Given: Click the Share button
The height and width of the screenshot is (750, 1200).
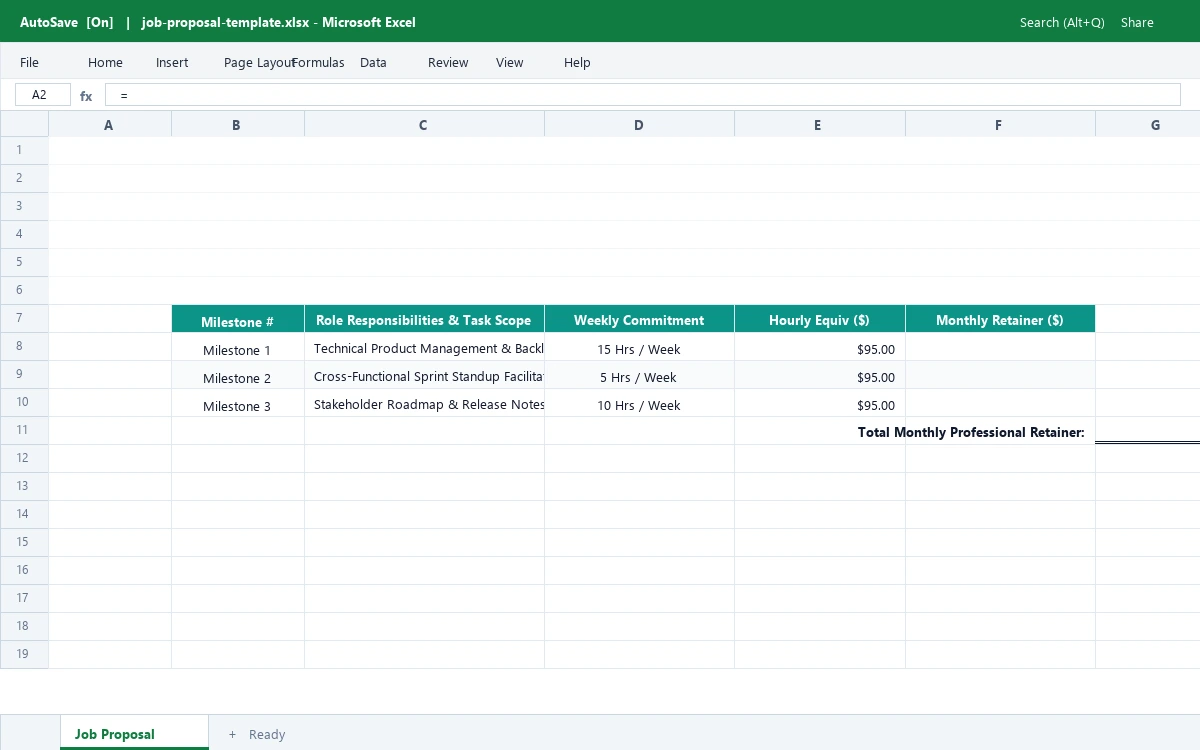Looking at the screenshot, I should pyautogui.click(x=1137, y=22).
